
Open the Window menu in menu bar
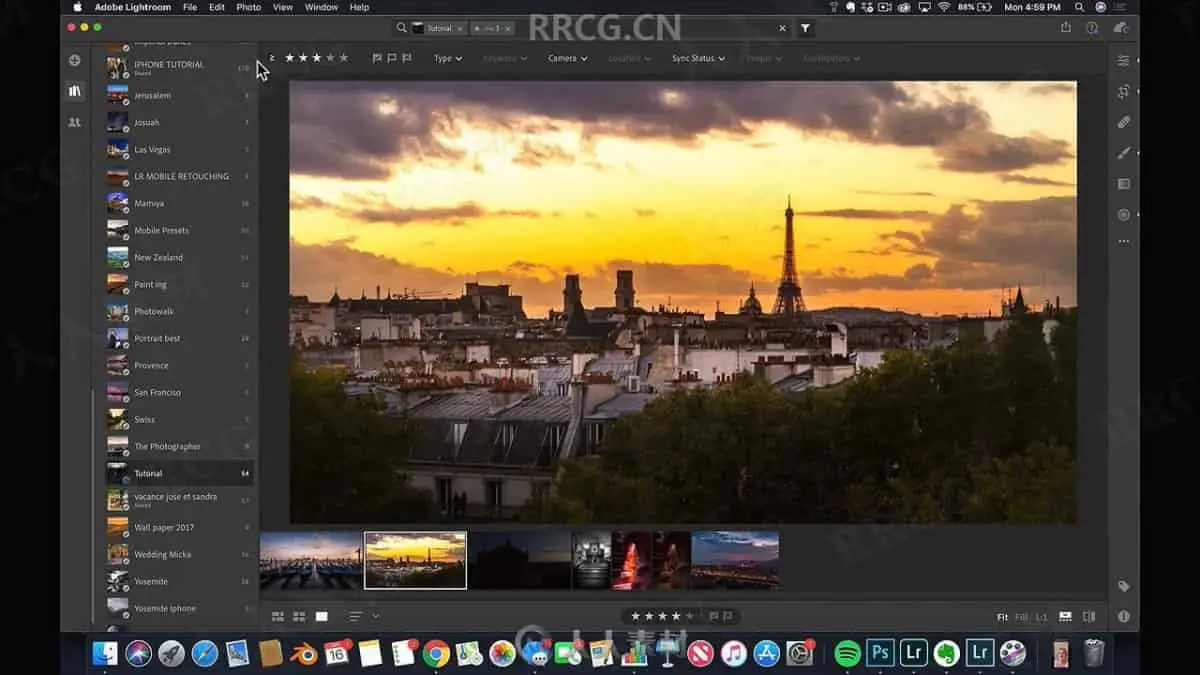(x=321, y=7)
